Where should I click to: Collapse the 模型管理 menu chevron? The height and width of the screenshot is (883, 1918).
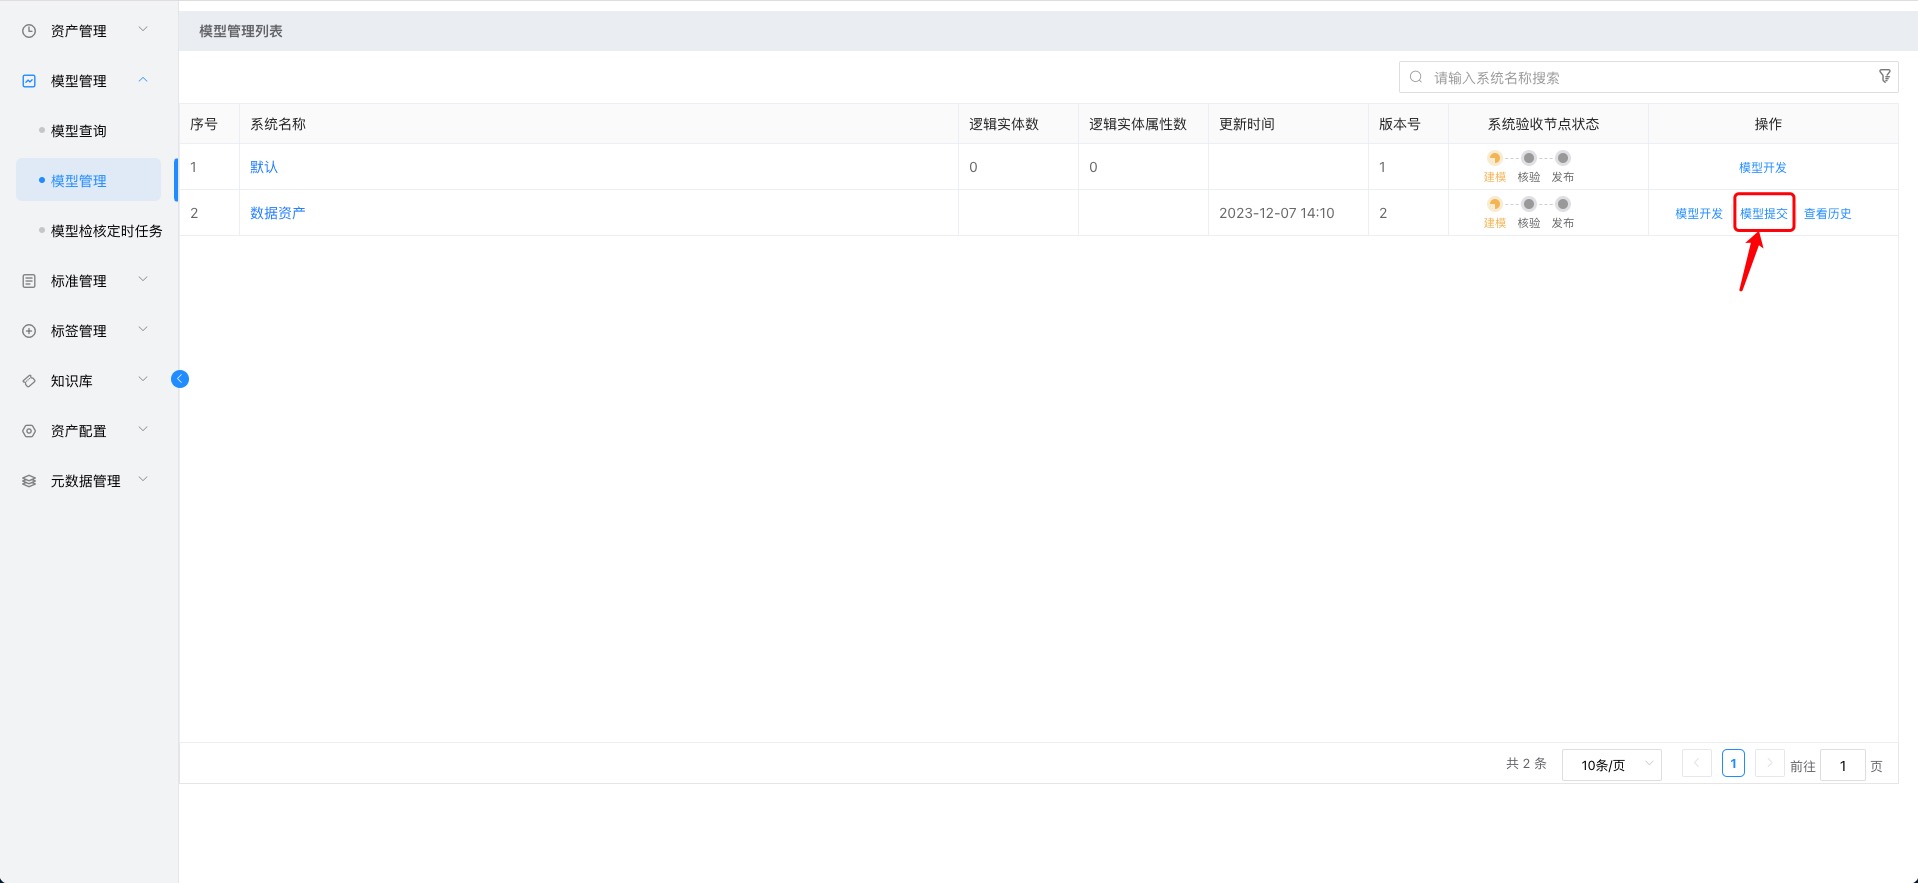[143, 79]
